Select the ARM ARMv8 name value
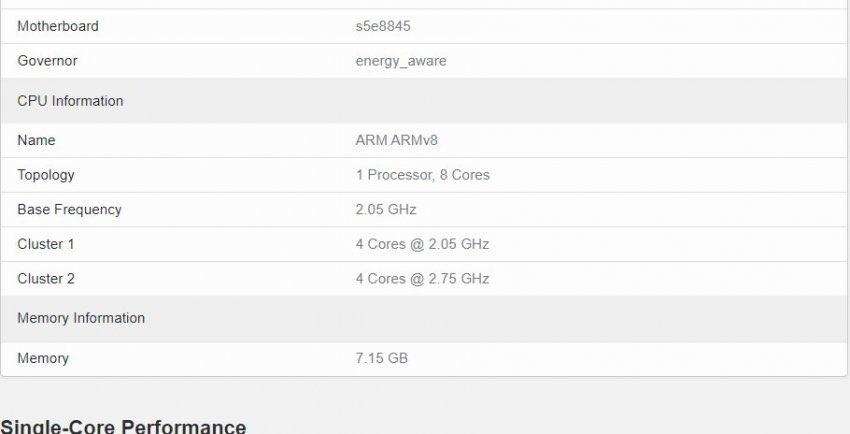 coord(396,140)
